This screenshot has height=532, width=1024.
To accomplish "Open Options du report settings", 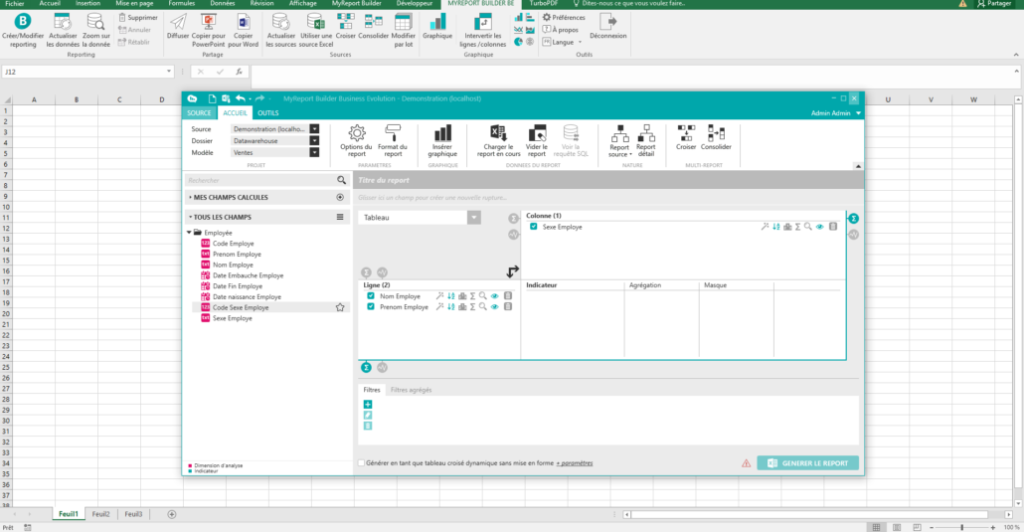I will pos(357,141).
